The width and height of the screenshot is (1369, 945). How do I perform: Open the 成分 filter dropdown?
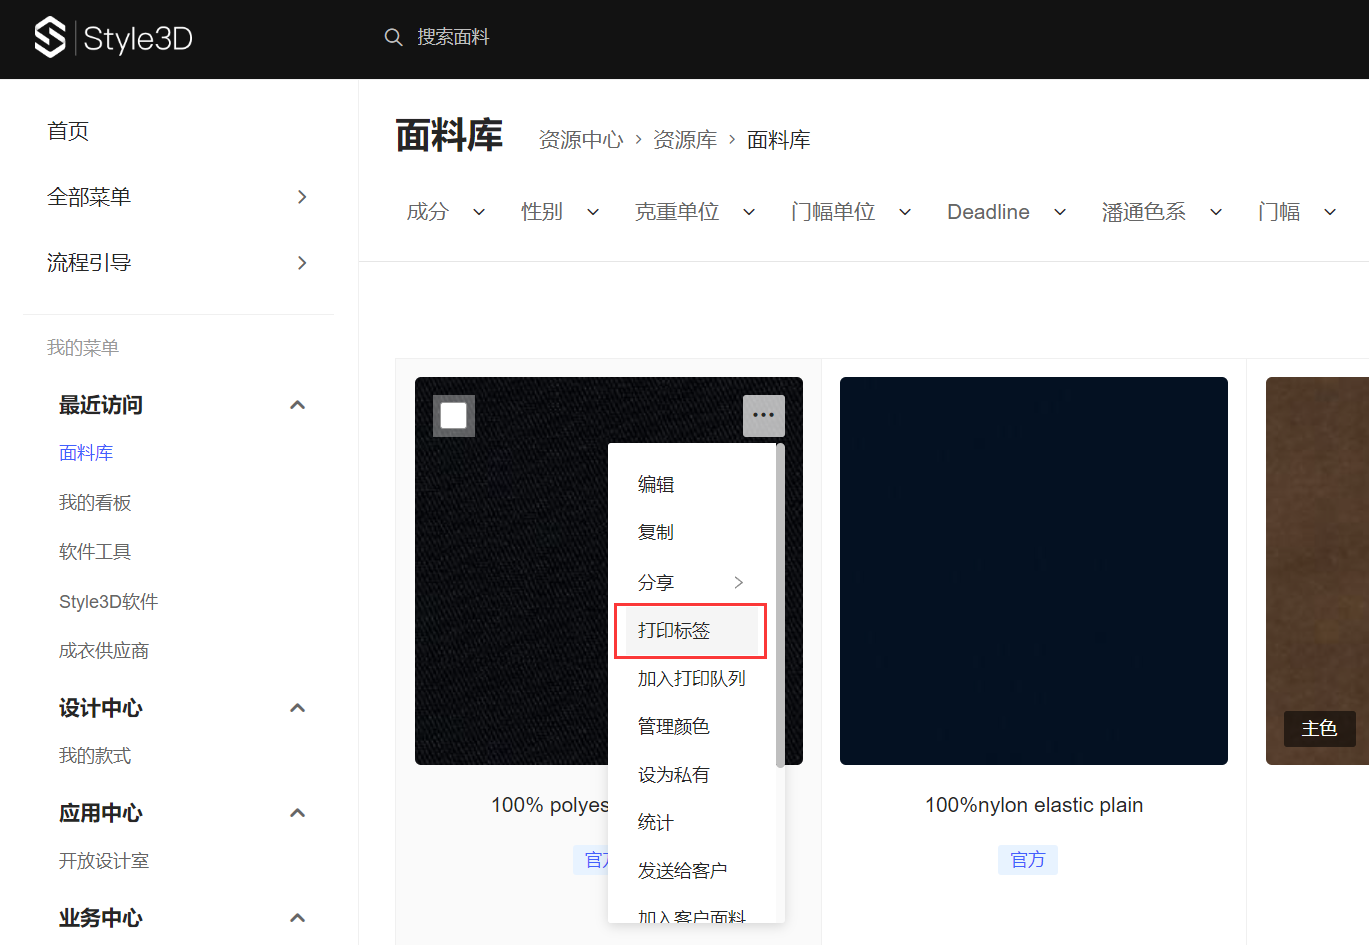(x=446, y=212)
